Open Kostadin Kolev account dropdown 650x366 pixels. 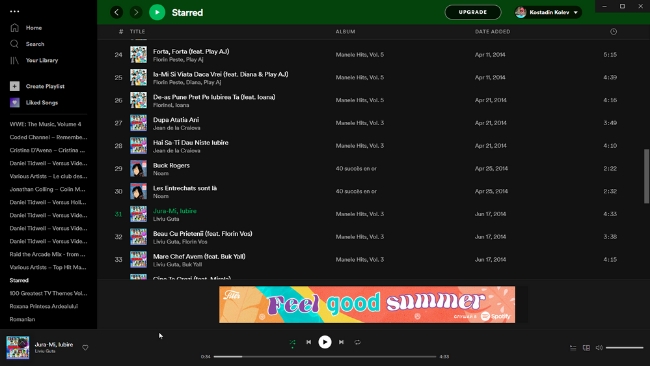point(548,12)
